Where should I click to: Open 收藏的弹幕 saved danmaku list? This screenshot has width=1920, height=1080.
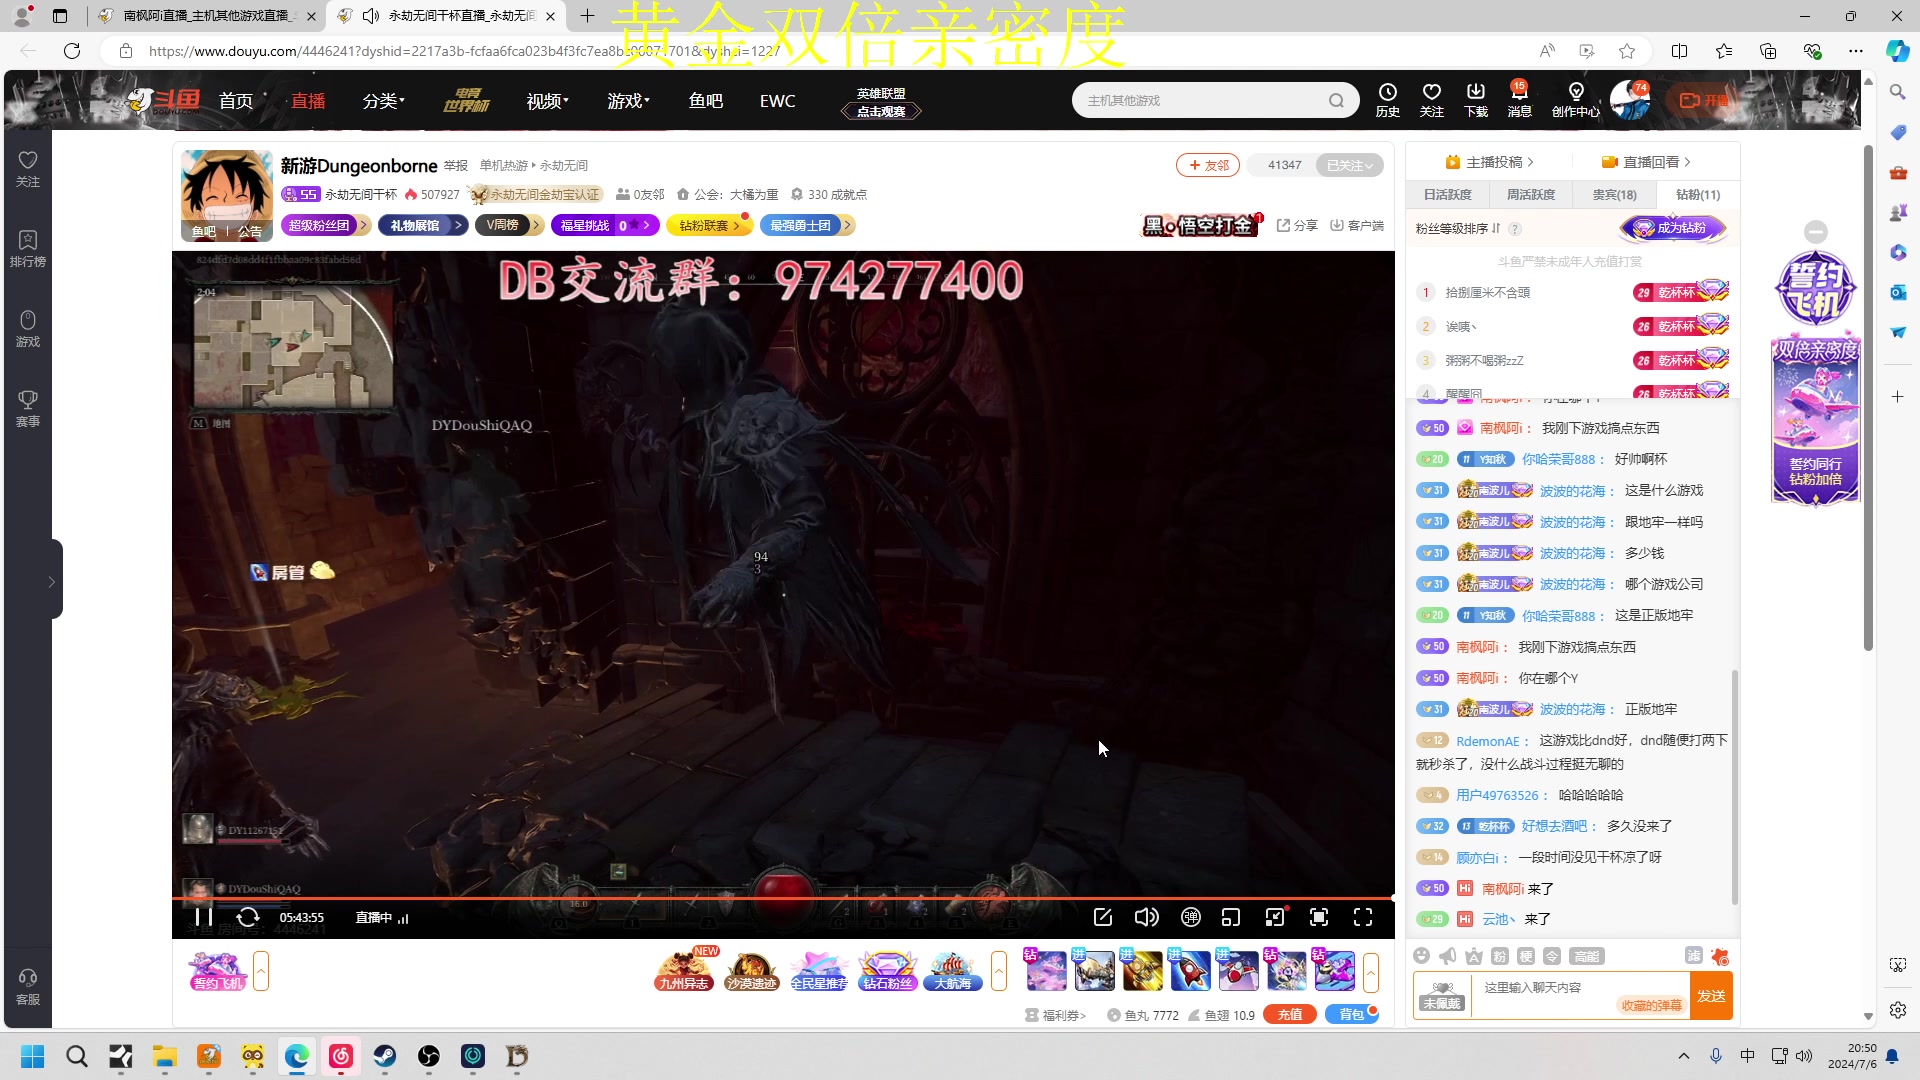1651,1005
